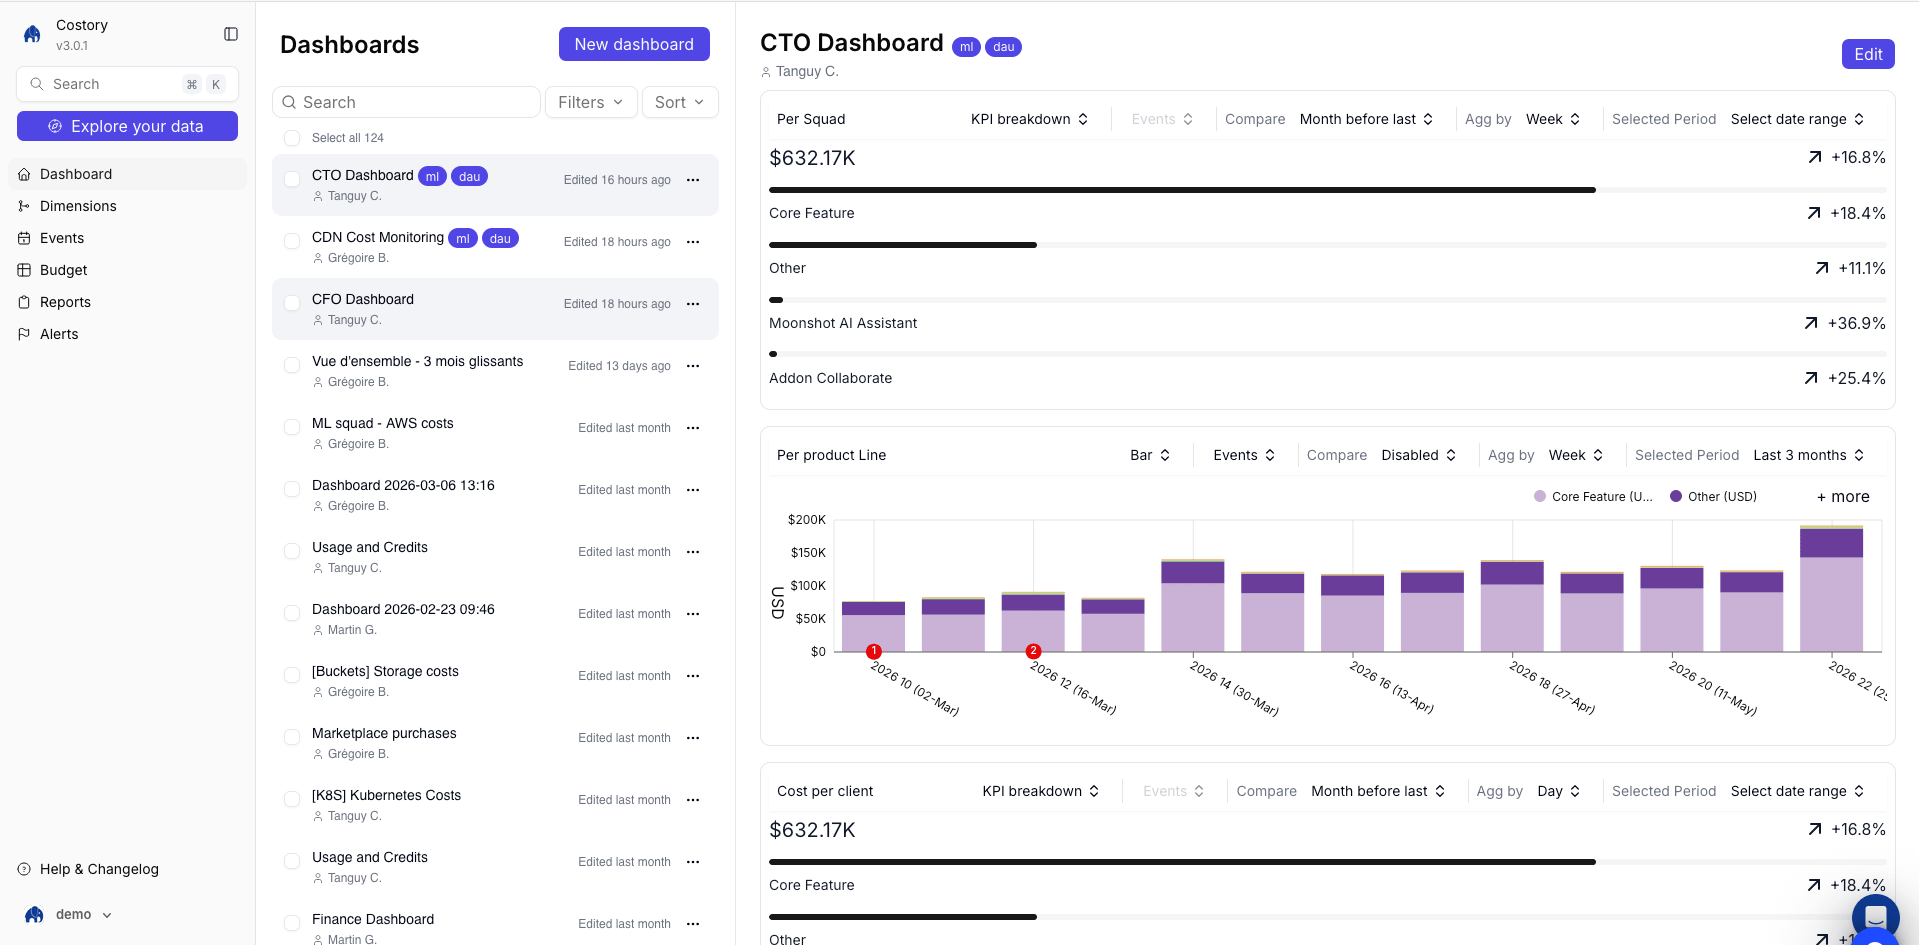
Task: Check the Vue d'ensemble row checkbox
Action: click(x=292, y=366)
